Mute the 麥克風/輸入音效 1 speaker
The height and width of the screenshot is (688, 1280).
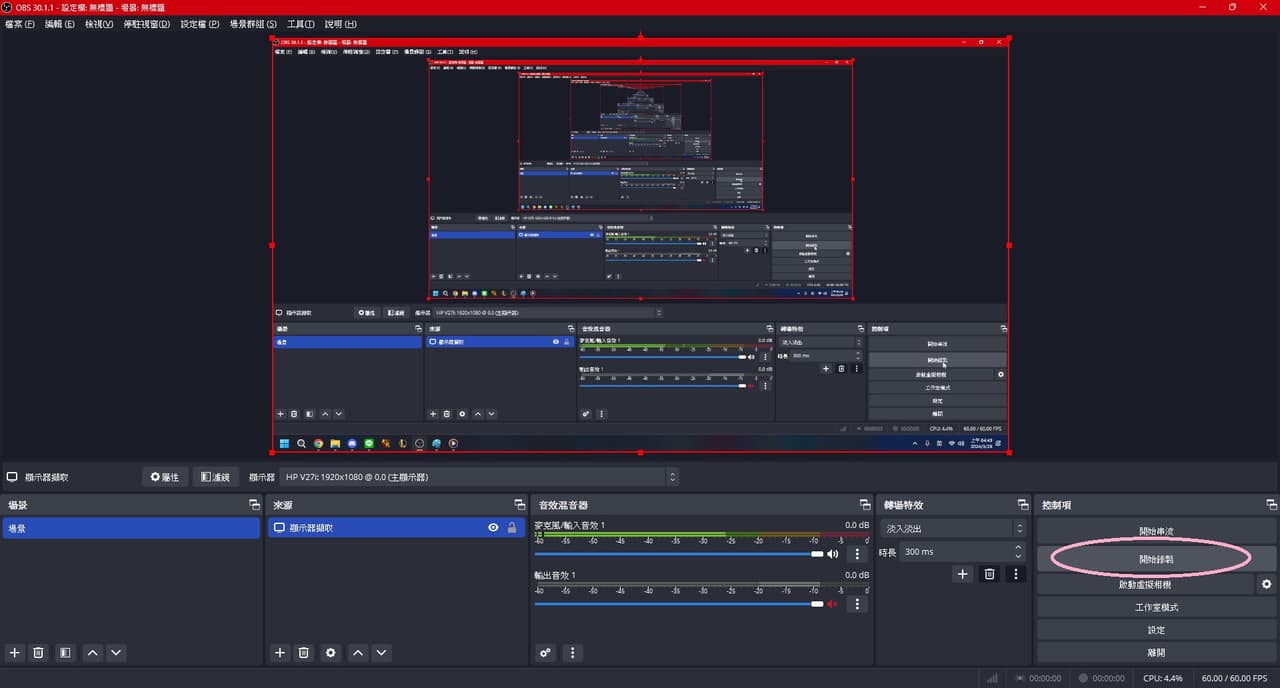pos(832,553)
